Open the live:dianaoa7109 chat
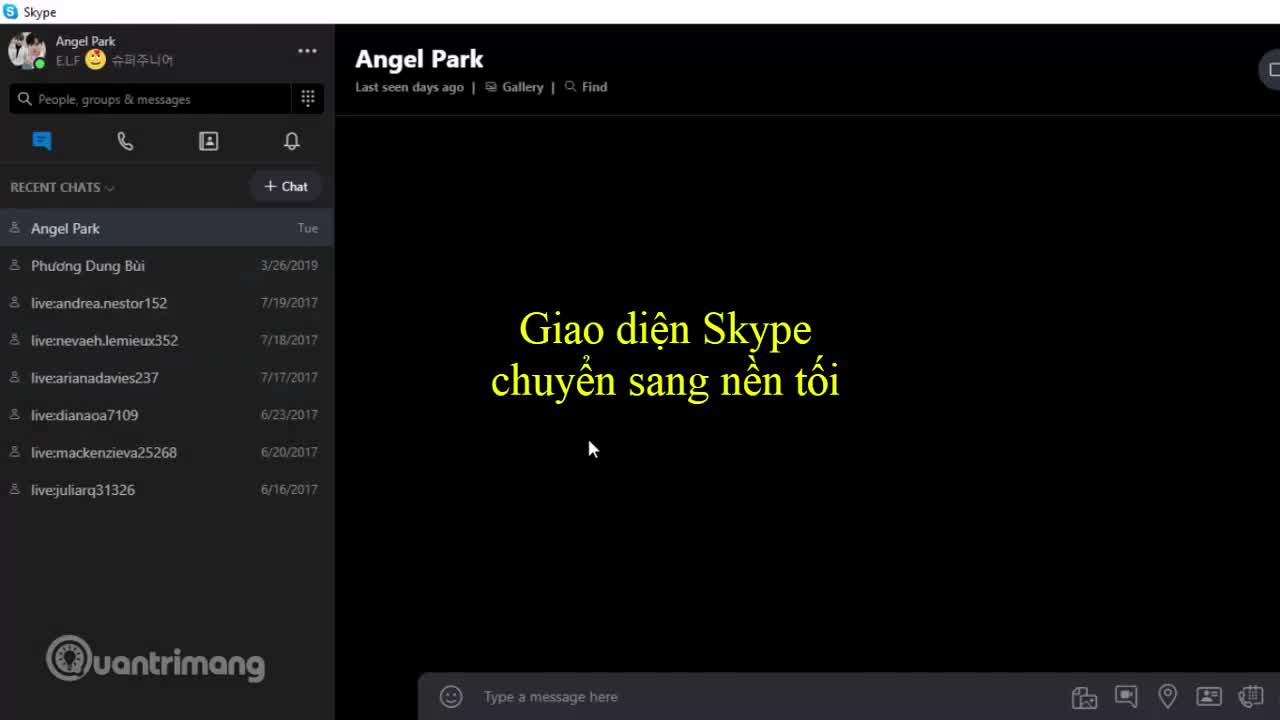Screen dimensions: 1280x720 pos(166,415)
